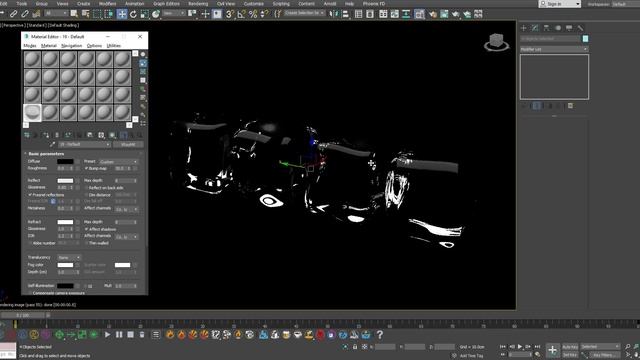
Task: Open the Modify command panel tab
Action: coord(535,28)
